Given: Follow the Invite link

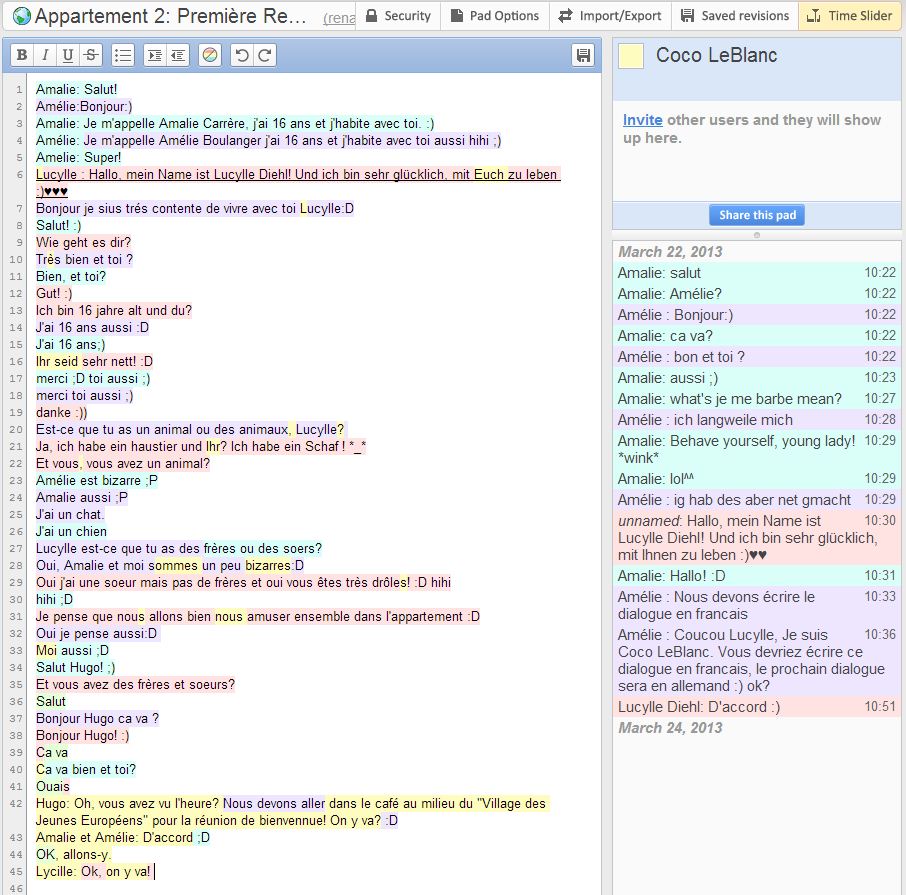Looking at the screenshot, I should tap(642, 120).
